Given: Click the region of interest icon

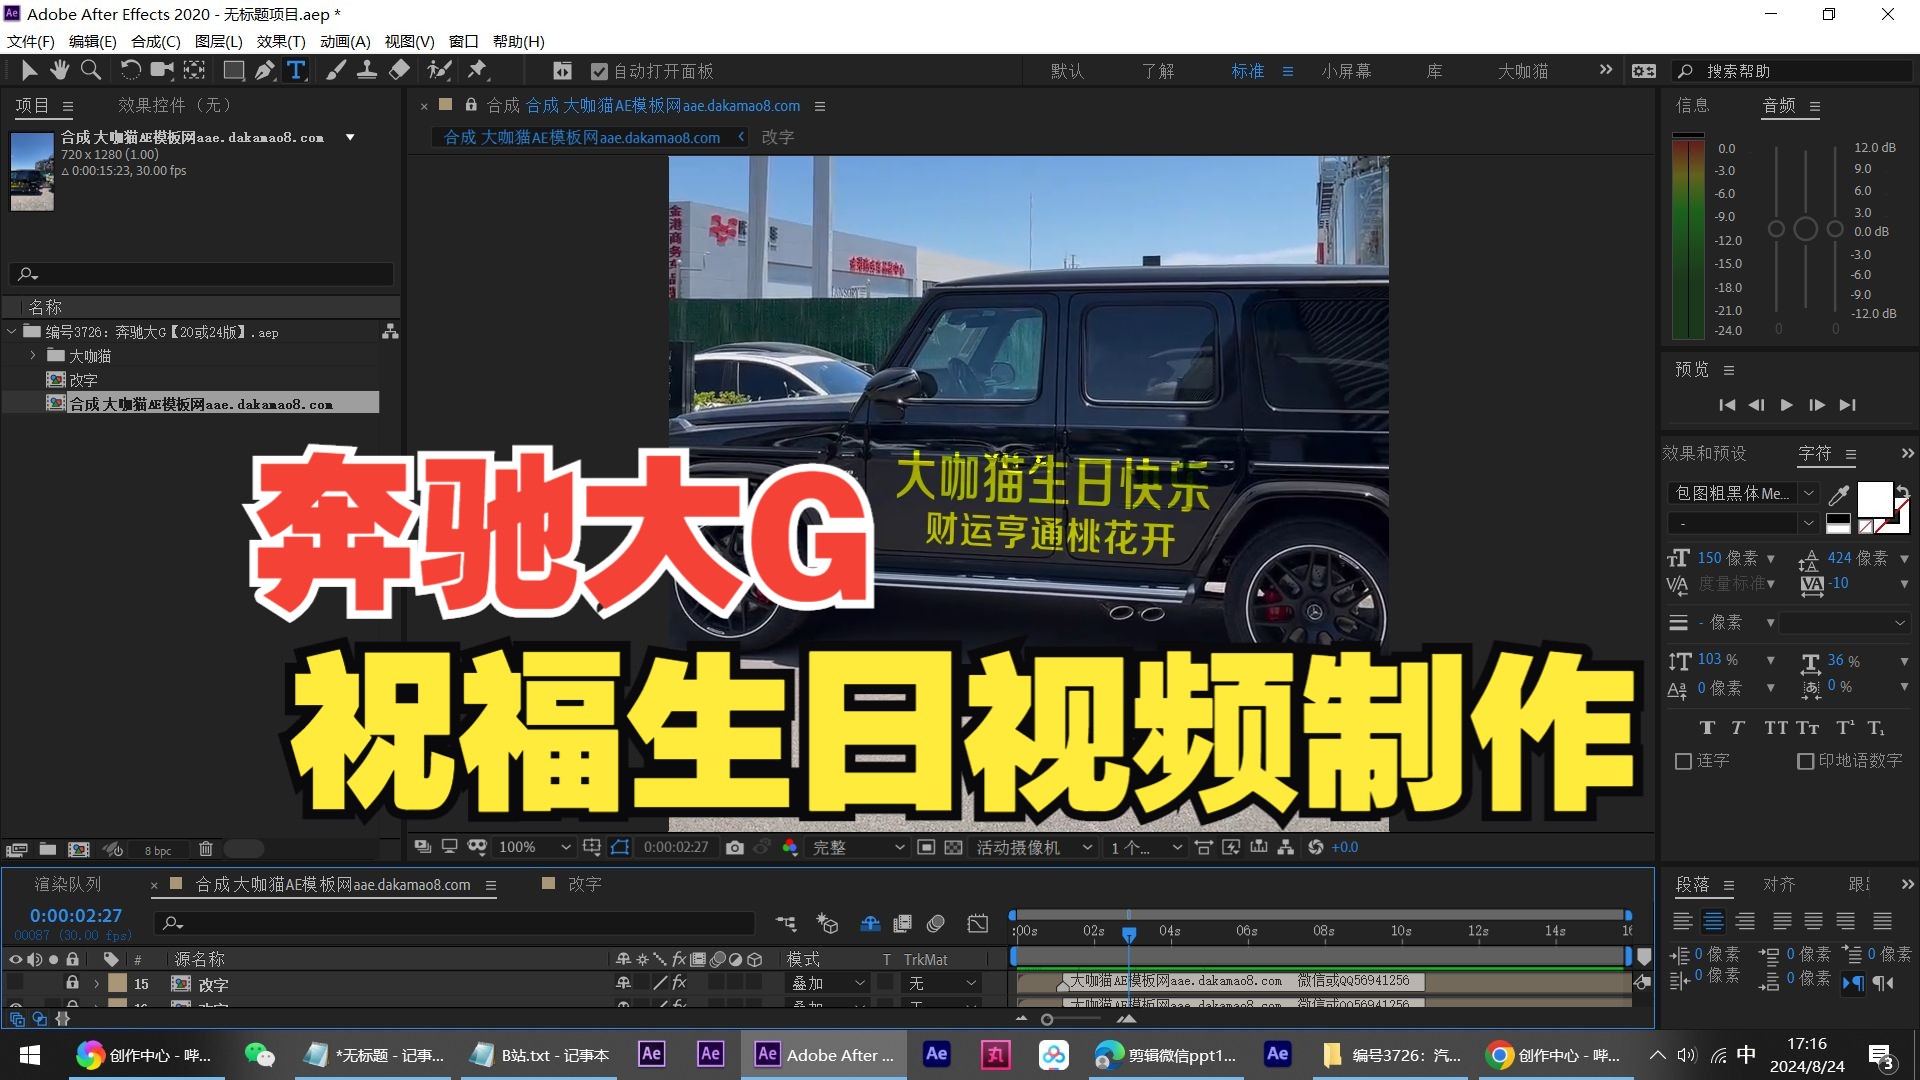Looking at the screenshot, I should (926, 847).
